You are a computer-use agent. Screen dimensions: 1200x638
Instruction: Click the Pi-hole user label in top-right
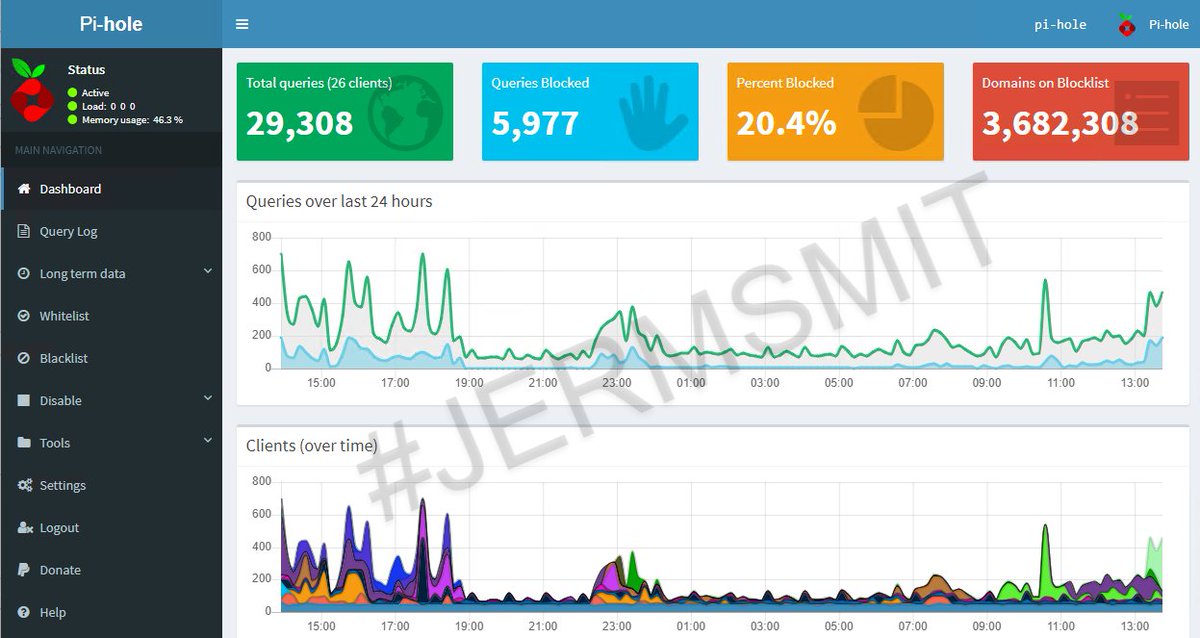[1169, 25]
